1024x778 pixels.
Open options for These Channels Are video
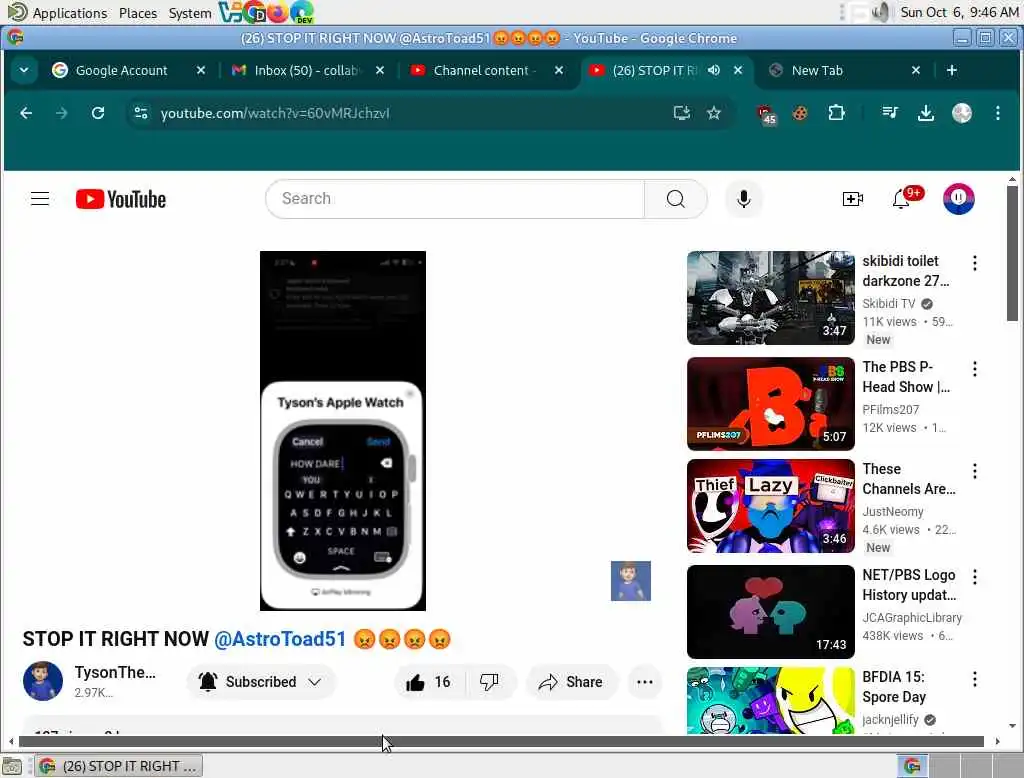pyautogui.click(x=974, y=471)
